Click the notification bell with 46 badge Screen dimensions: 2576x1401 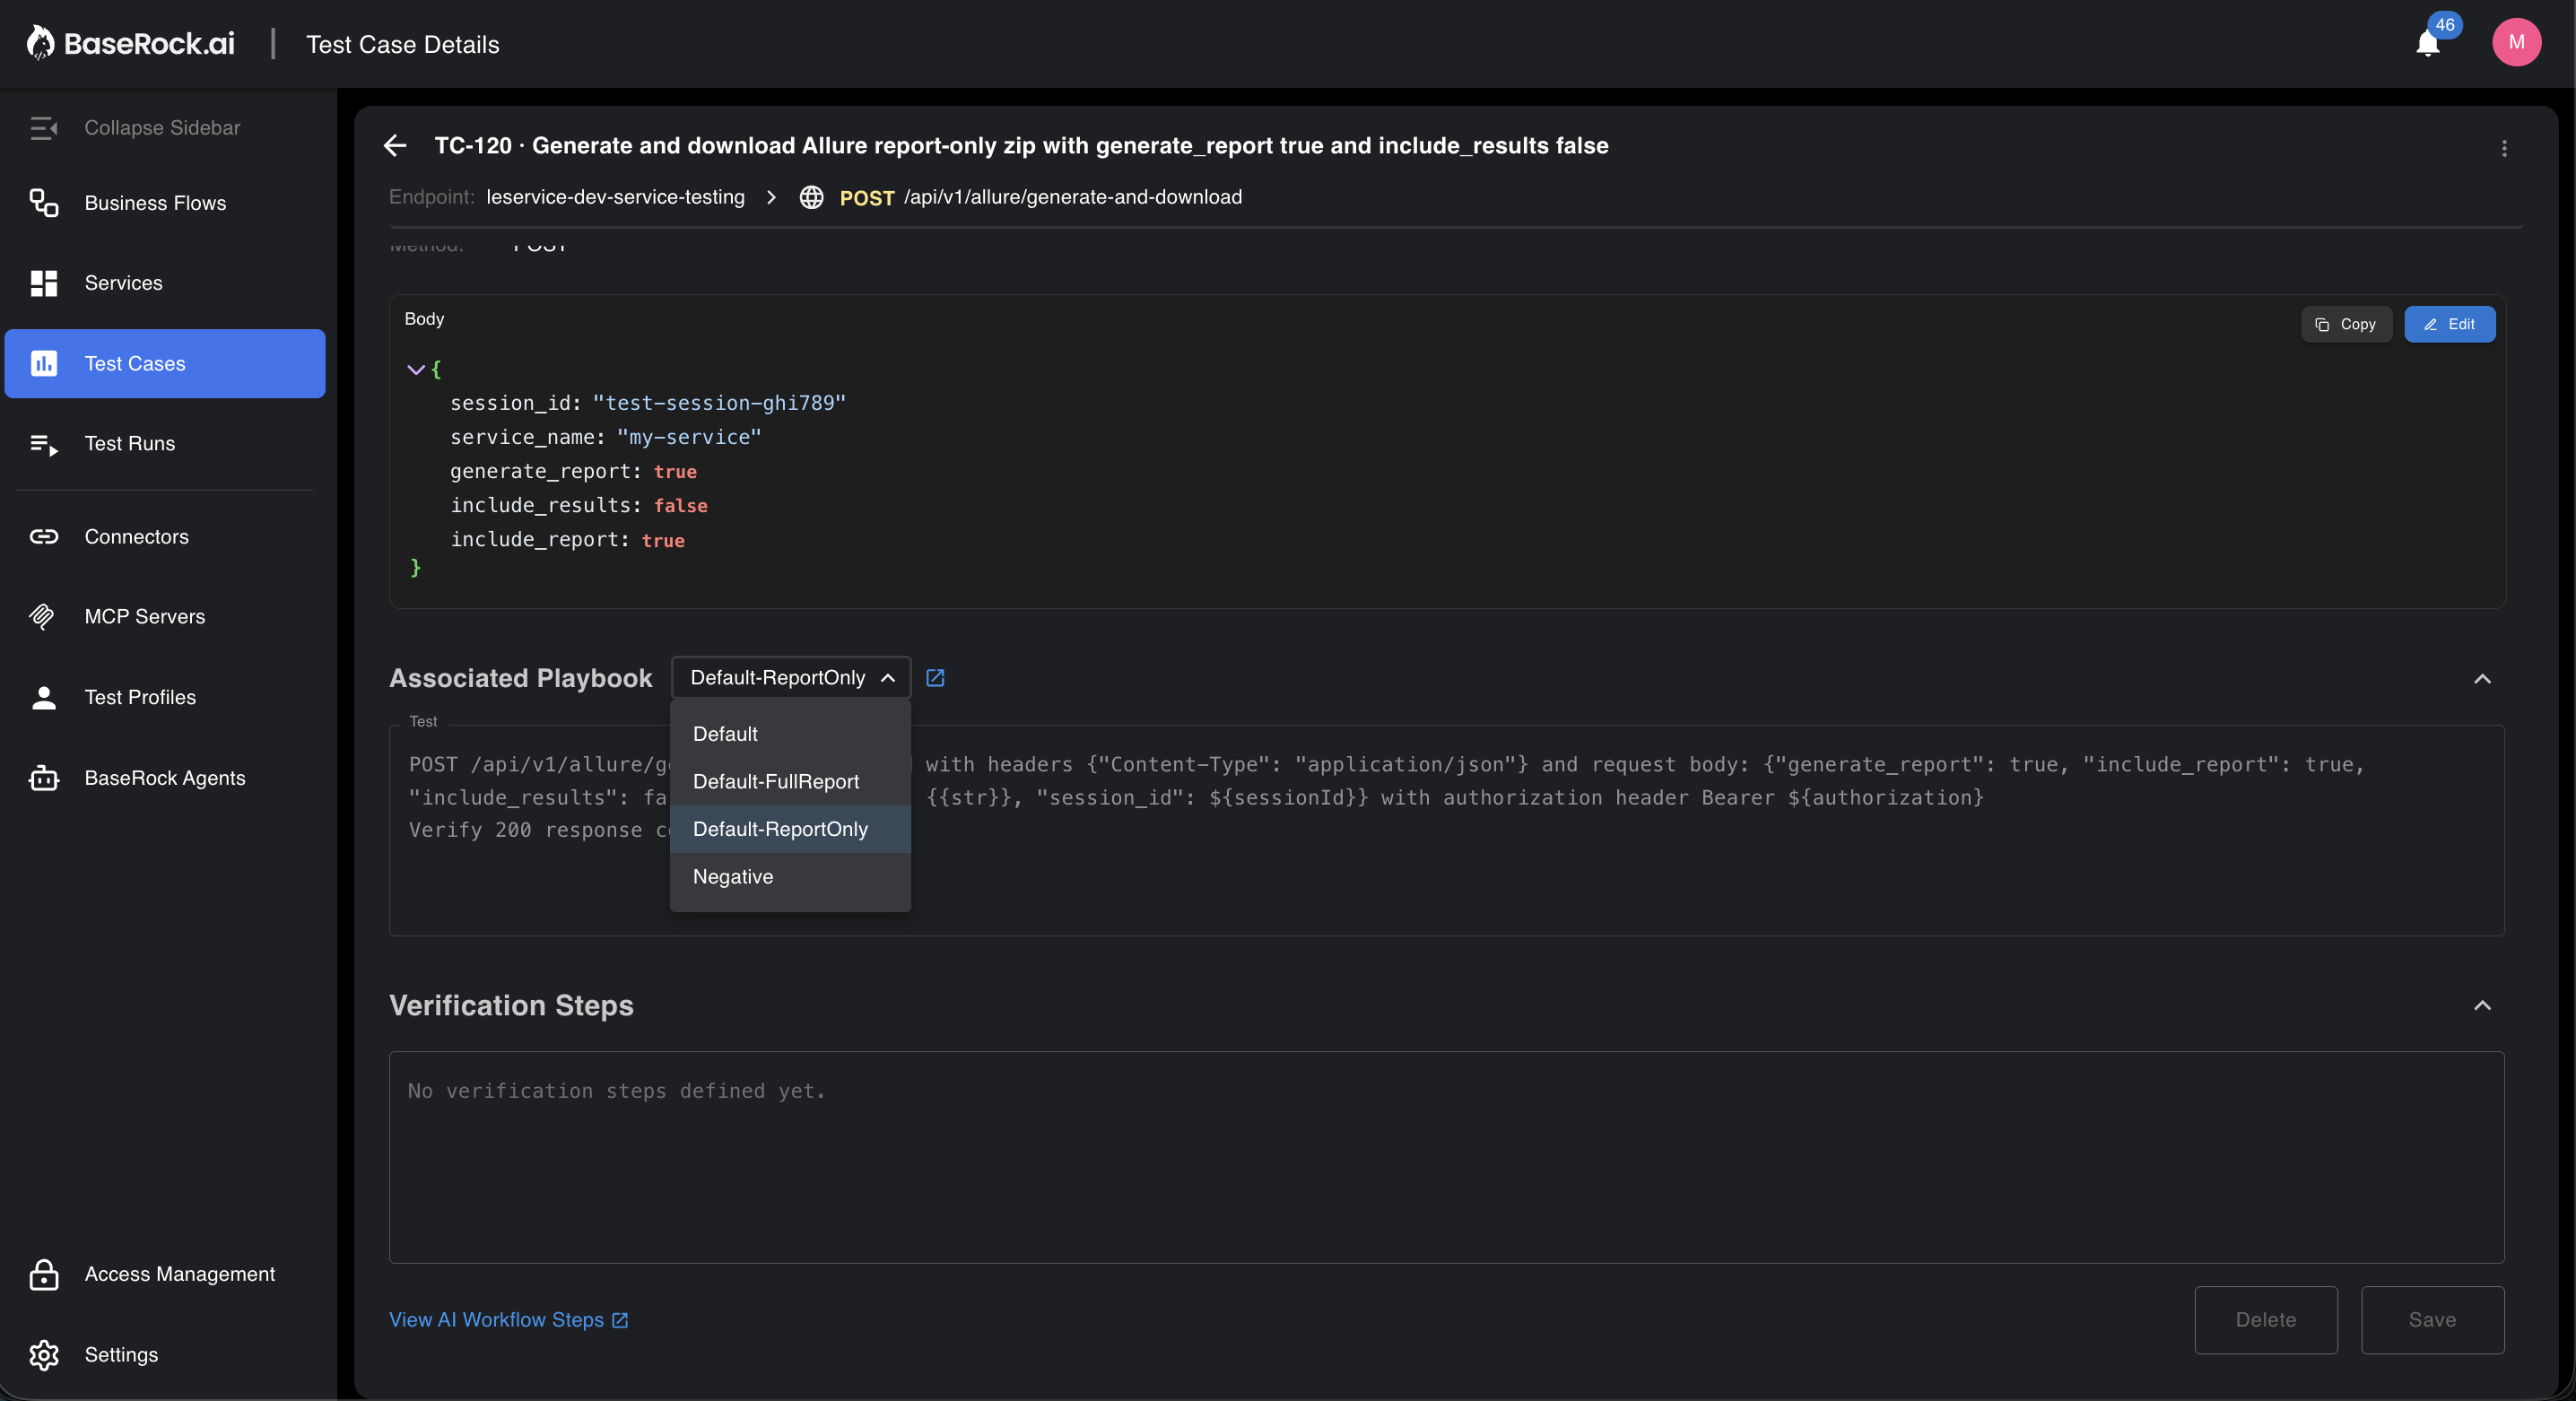tap(2427, 42)
